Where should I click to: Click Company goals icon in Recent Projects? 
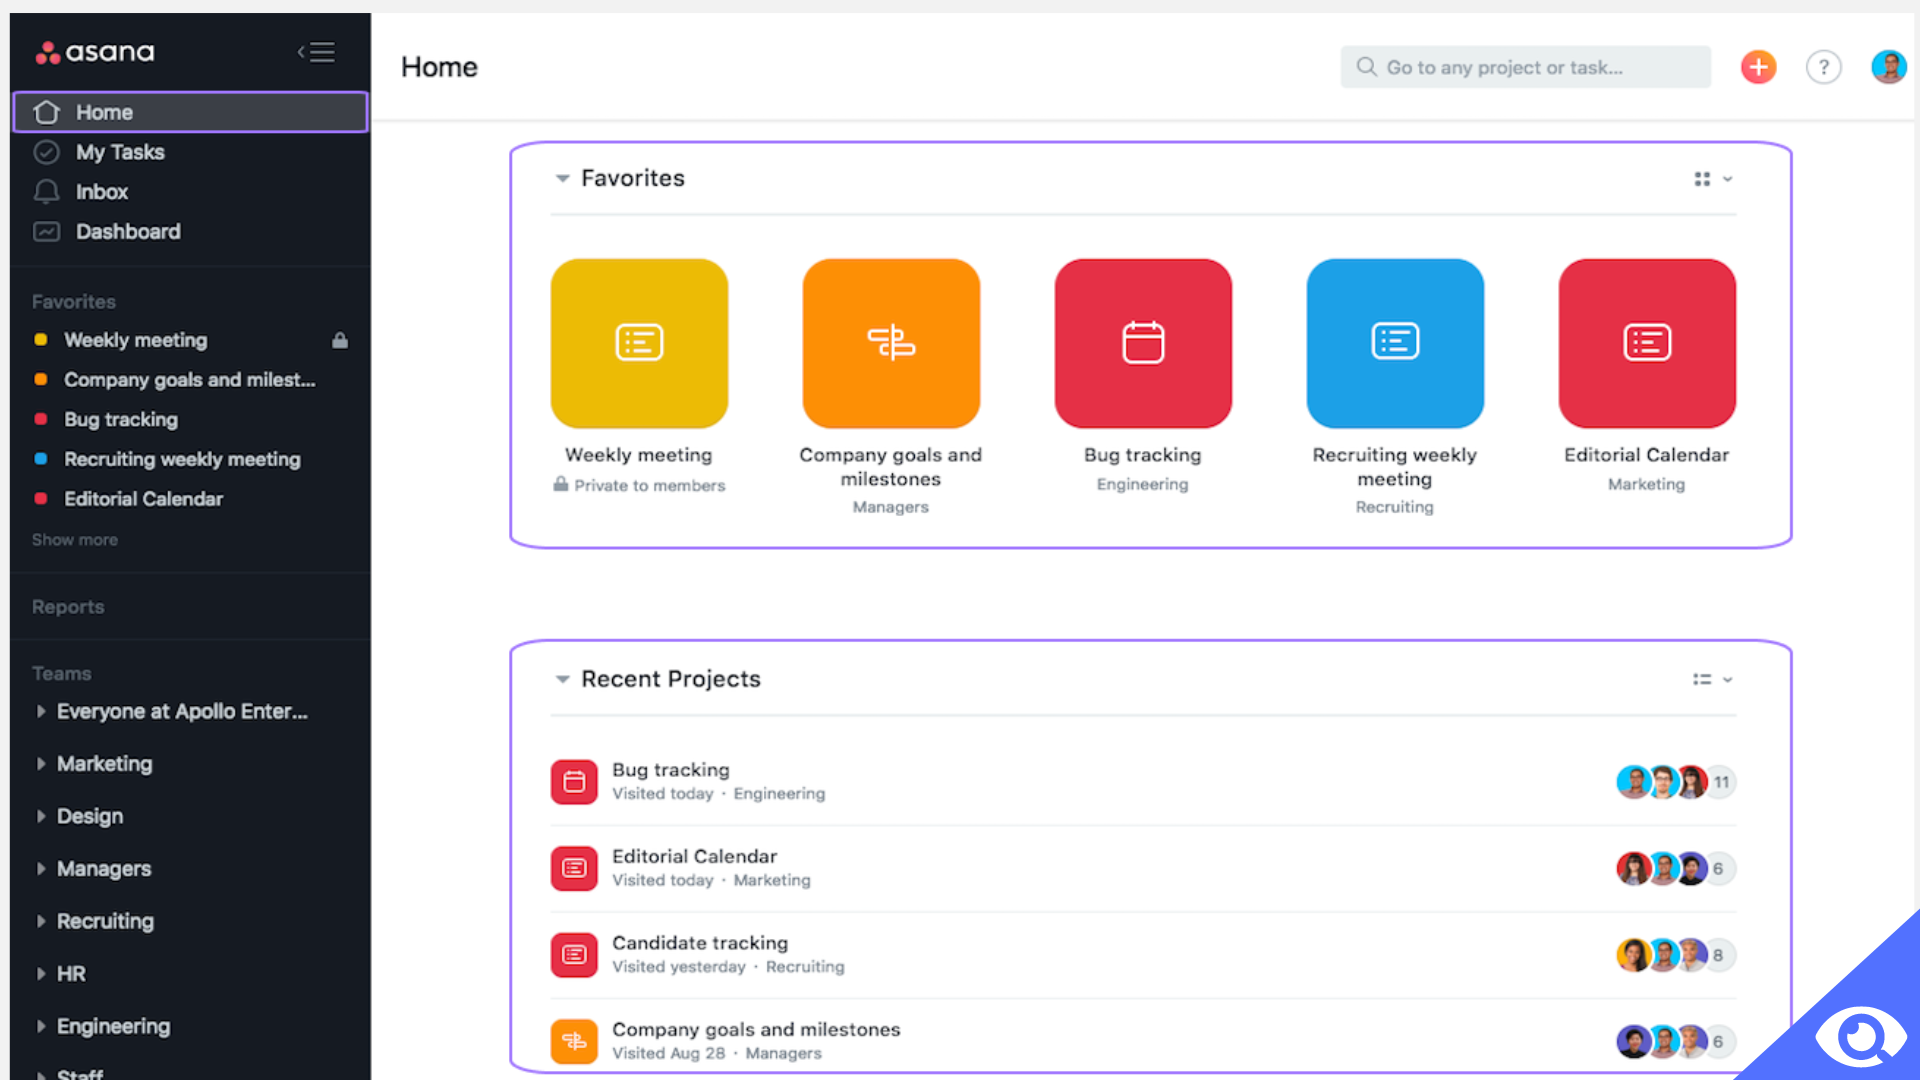(x=574, y=1041)
